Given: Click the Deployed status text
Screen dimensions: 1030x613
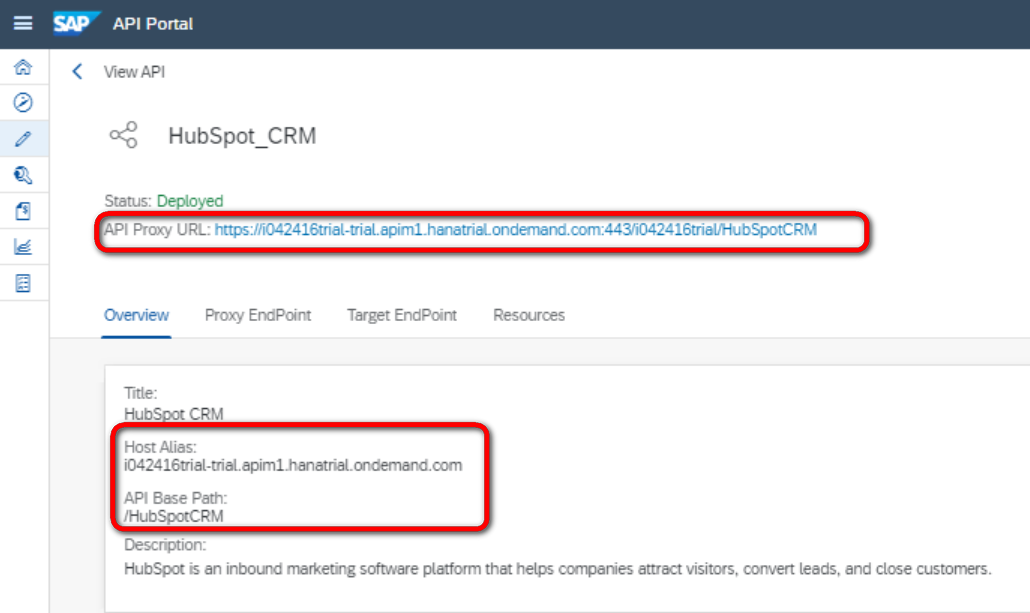Looking at the screenshot, I should click(190, 201).
